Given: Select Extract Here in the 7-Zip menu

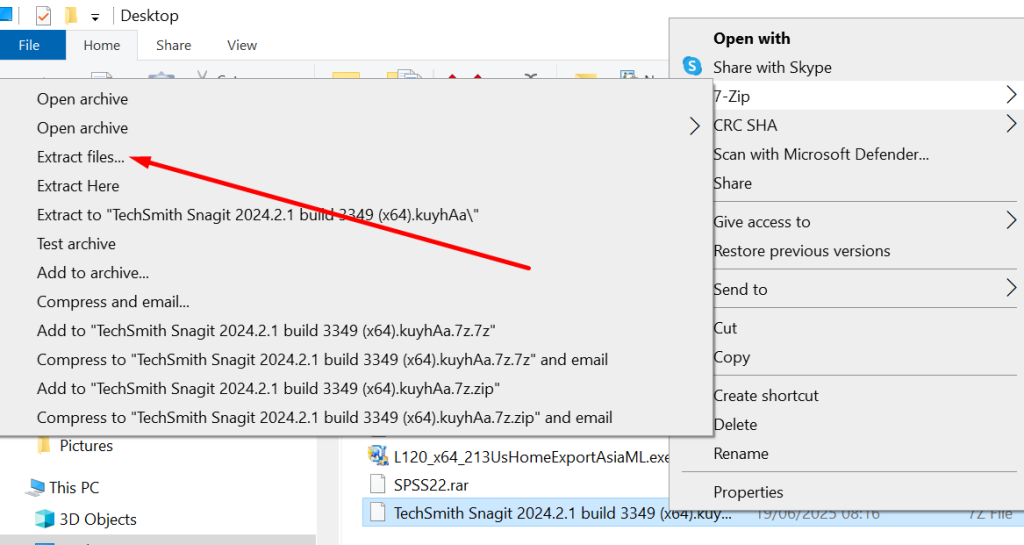Looking at the screenshot, I should 78,186.
